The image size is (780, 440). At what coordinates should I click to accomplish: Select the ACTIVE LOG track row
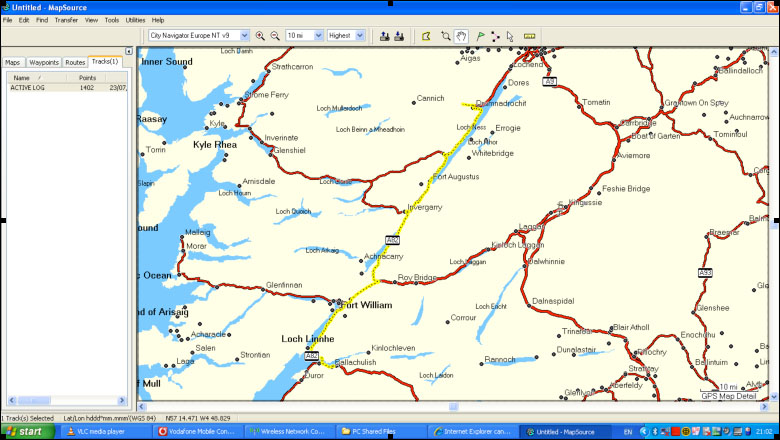click(67, 88)
